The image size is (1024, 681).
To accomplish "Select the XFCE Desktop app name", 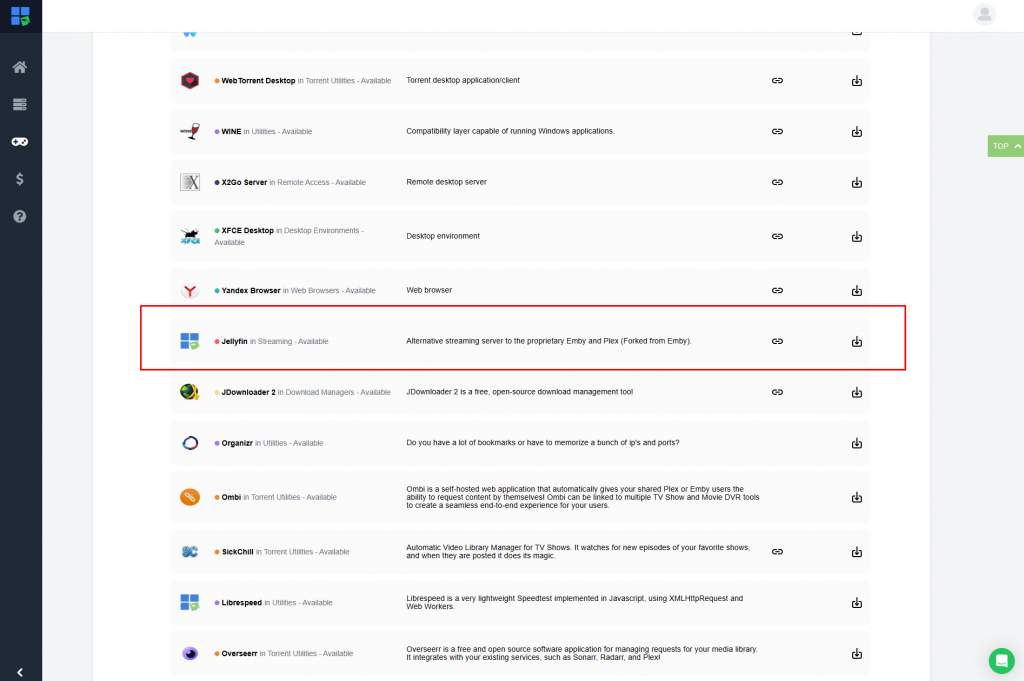I will coord(248,230).
